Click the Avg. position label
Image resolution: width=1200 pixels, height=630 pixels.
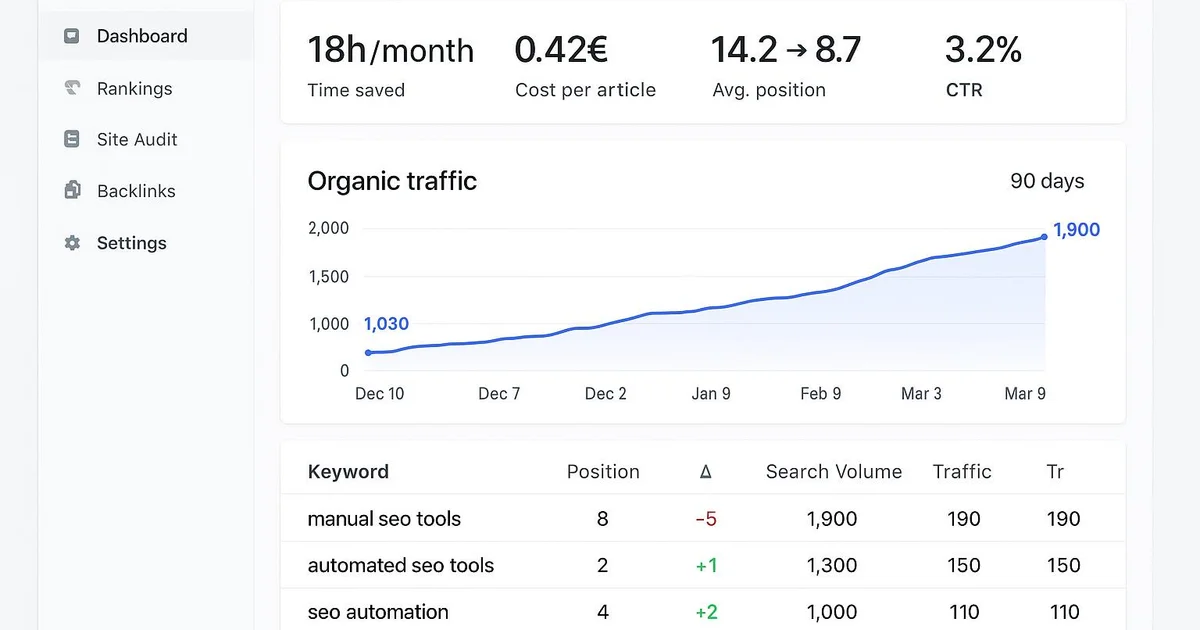click(769, 90)
